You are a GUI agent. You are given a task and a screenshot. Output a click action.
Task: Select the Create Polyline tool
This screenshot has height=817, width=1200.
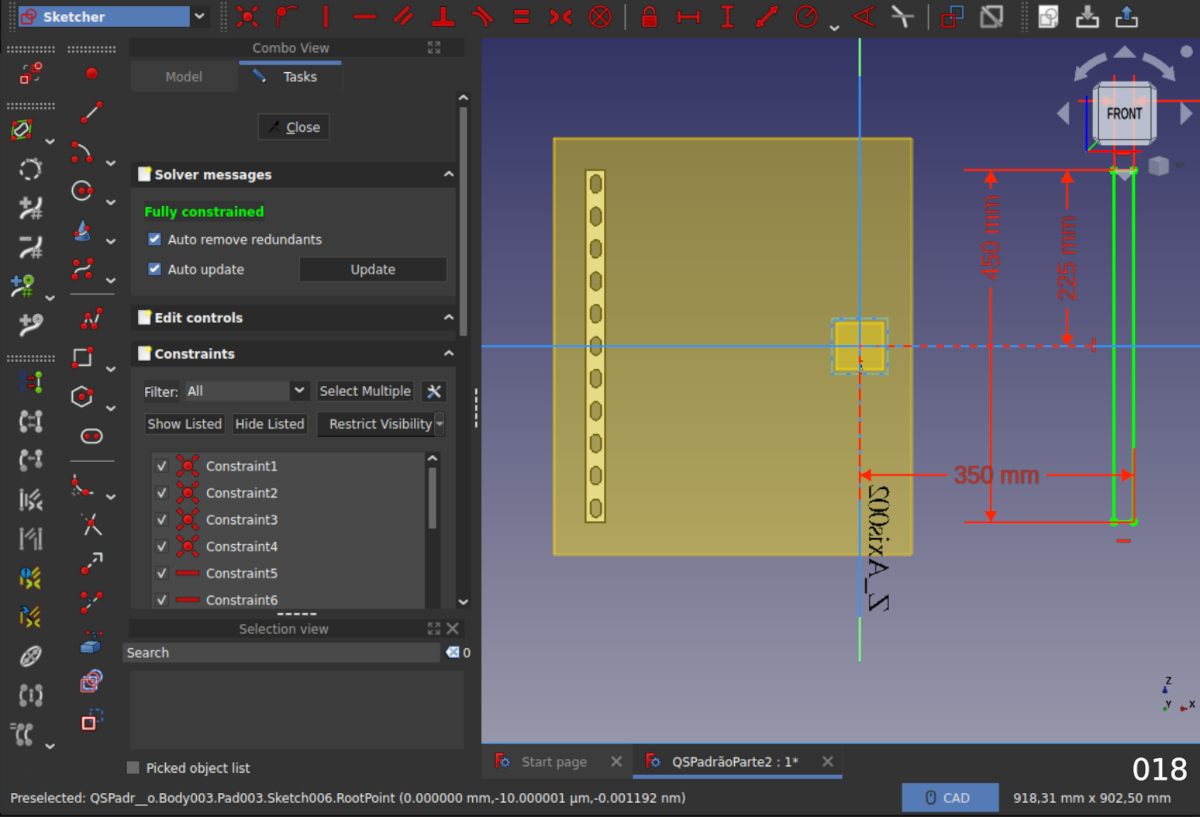tap(91, 319)
